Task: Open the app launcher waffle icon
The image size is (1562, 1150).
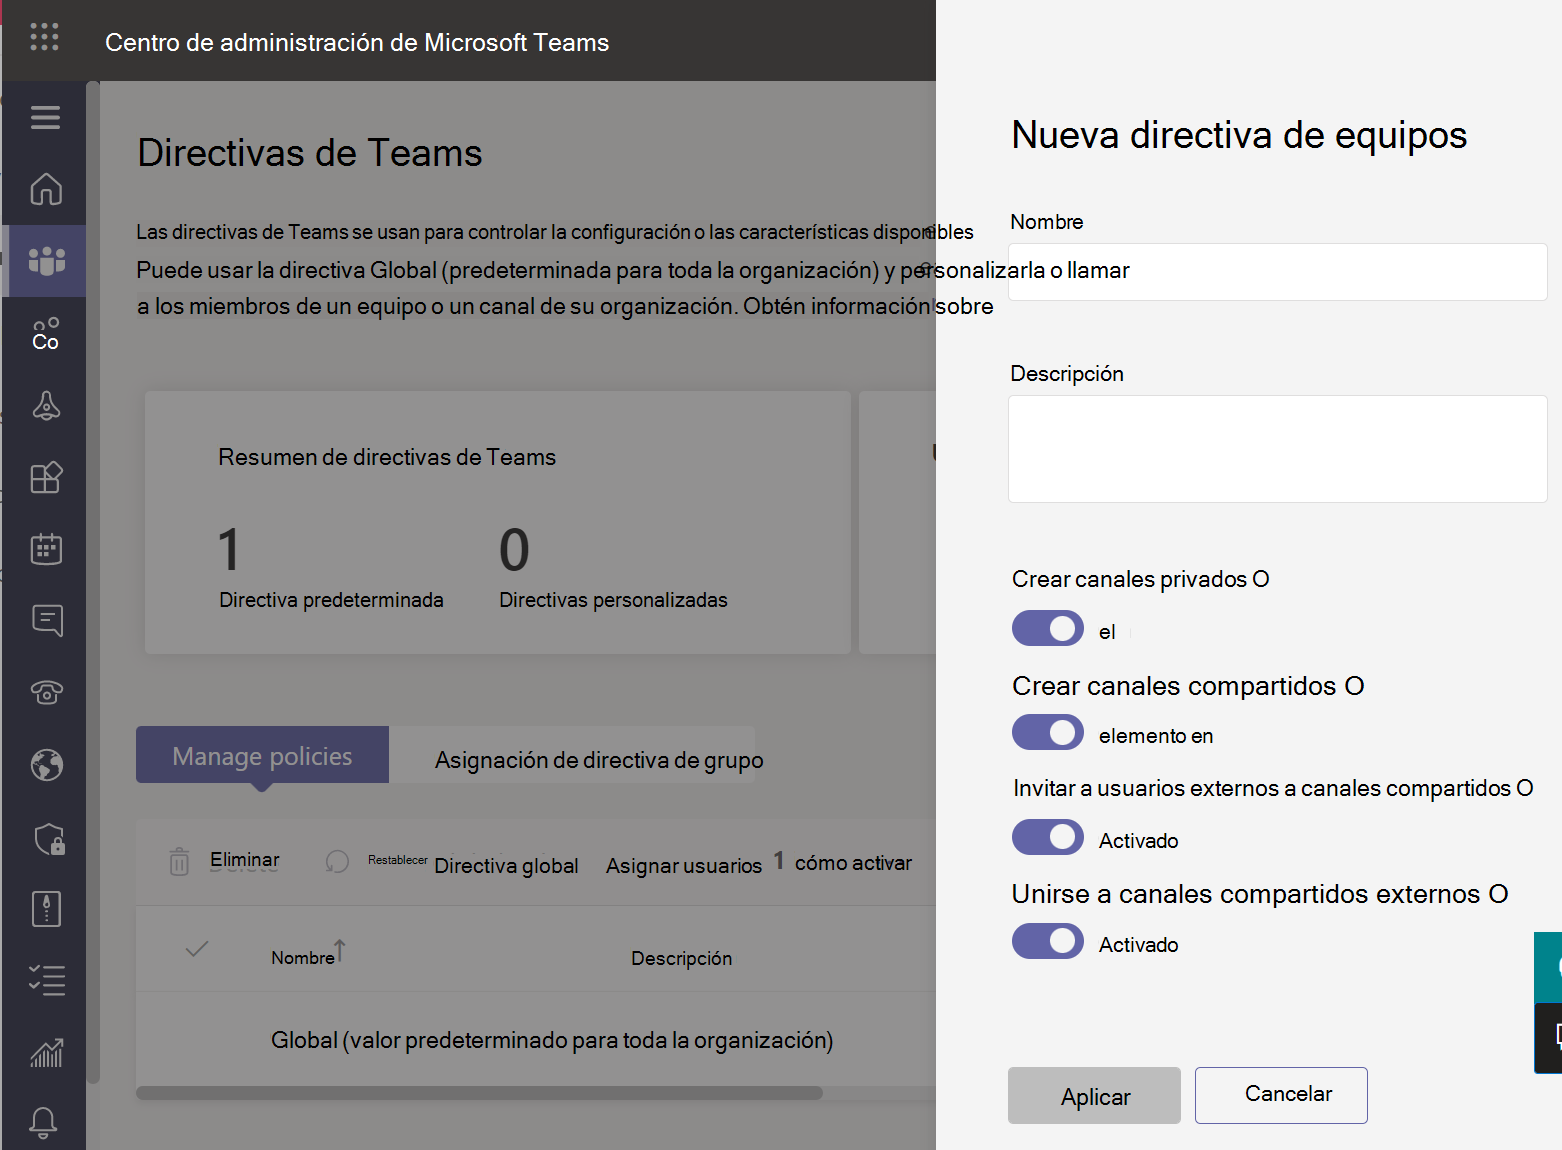Action: pos(44,37)
